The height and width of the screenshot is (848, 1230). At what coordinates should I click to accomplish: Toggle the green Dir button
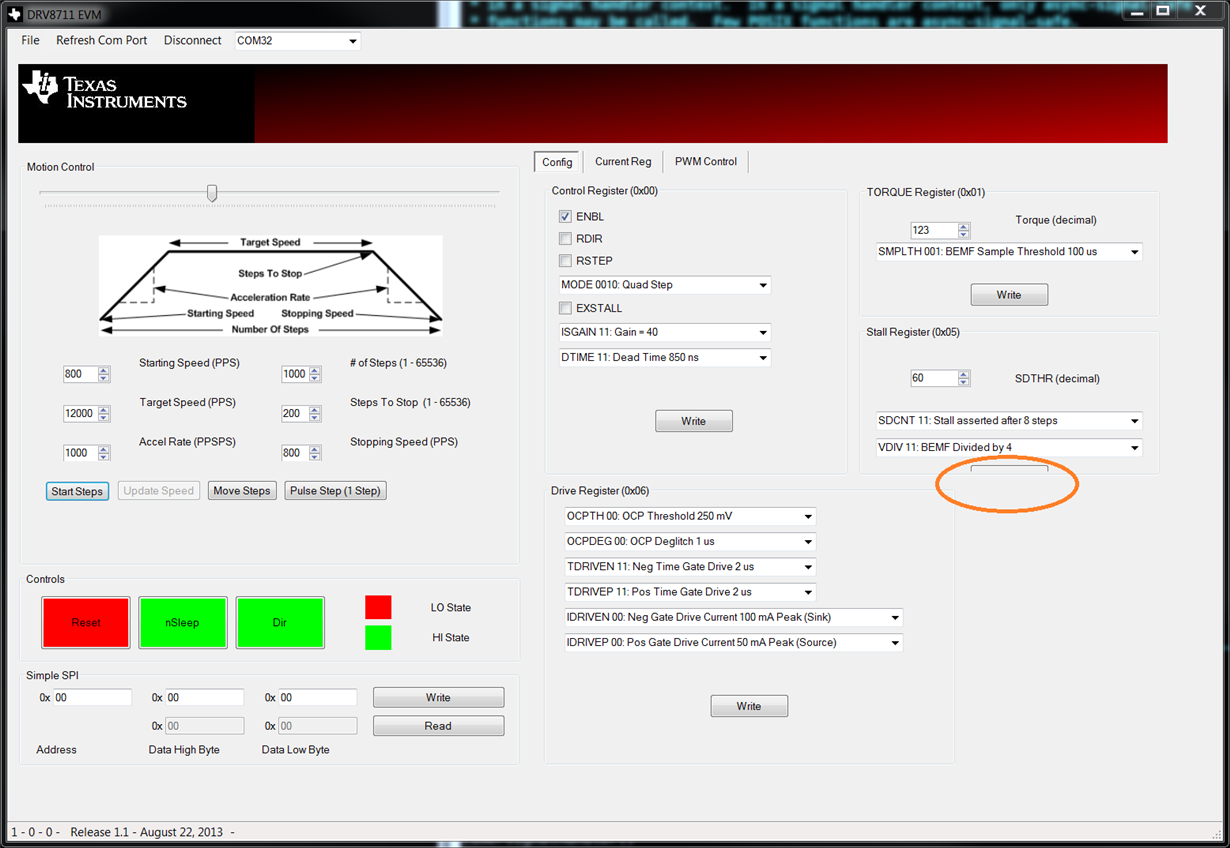click(280, 622)
